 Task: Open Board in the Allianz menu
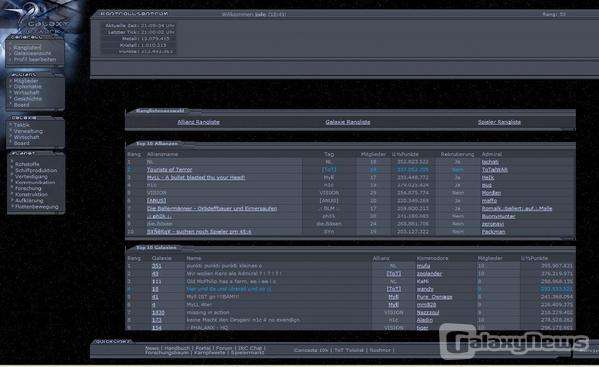tap(21, 105)
